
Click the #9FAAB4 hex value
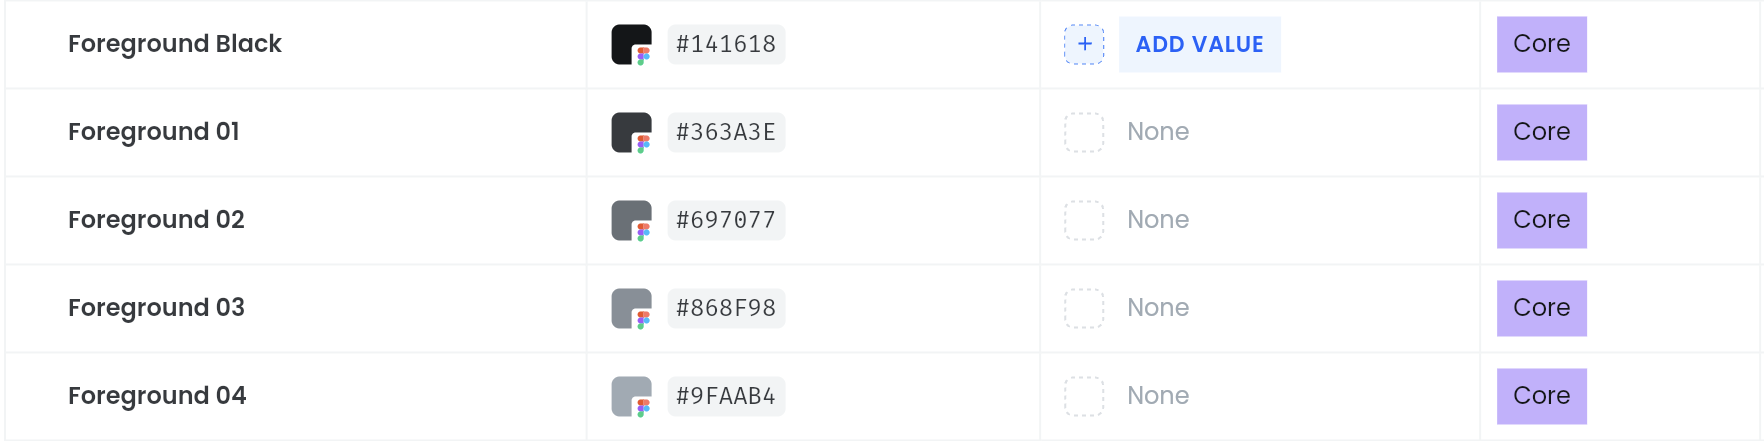[x=726, y=396]
